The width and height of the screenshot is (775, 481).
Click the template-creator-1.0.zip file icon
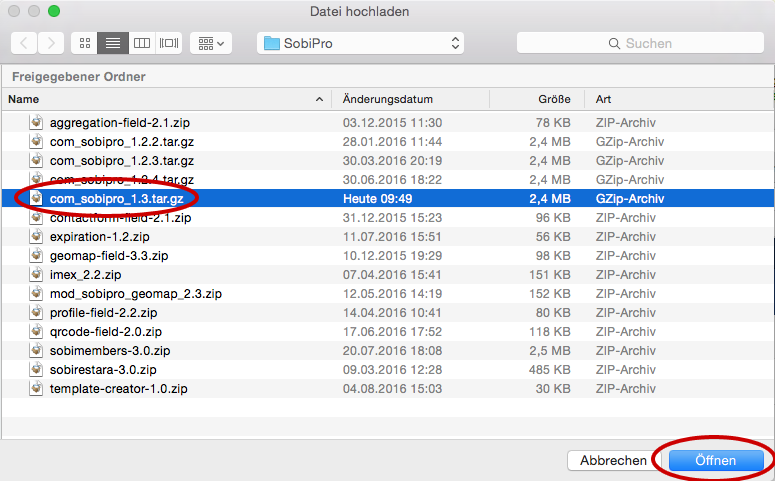coord(36,388)
